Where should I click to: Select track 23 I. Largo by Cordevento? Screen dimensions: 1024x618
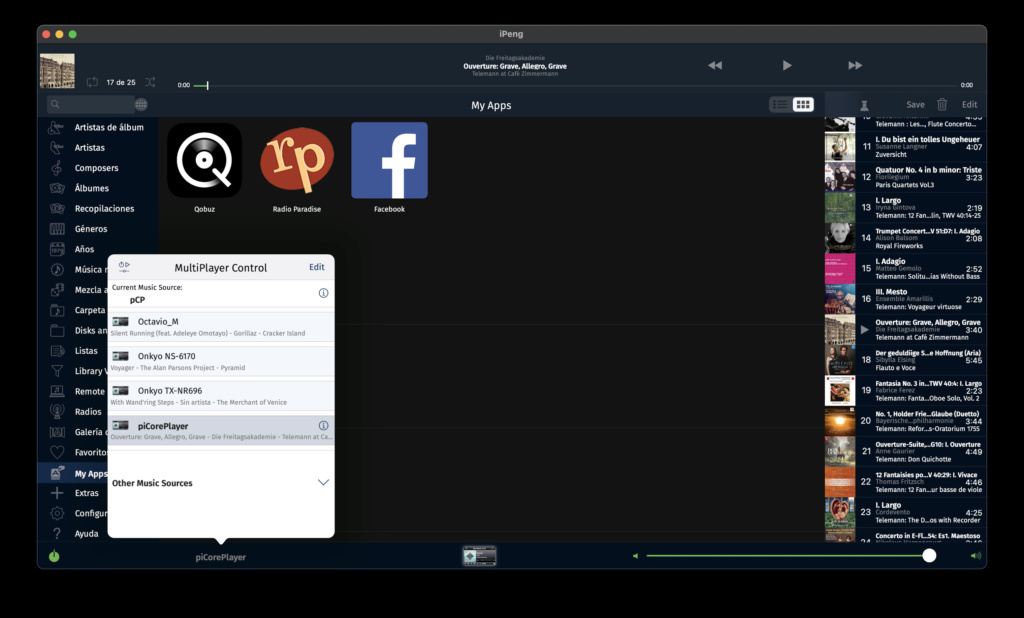(905, 512)
